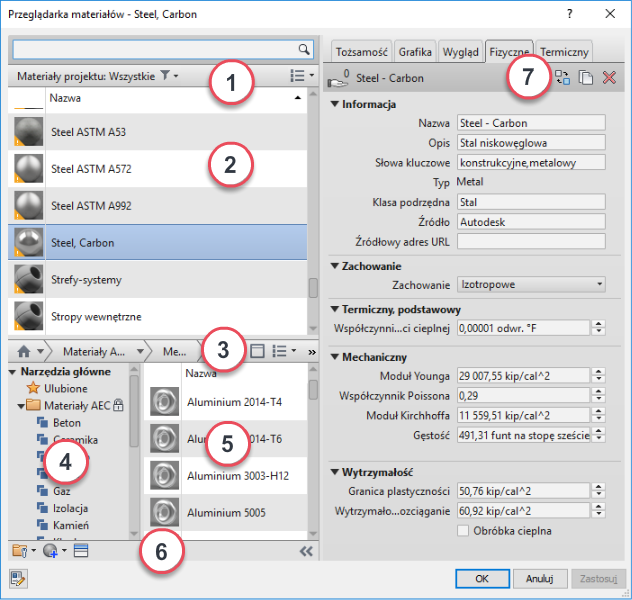Select Steel ASTM A992 material row
The width and height of the screenshot is (632, 600).
[158, 206]
